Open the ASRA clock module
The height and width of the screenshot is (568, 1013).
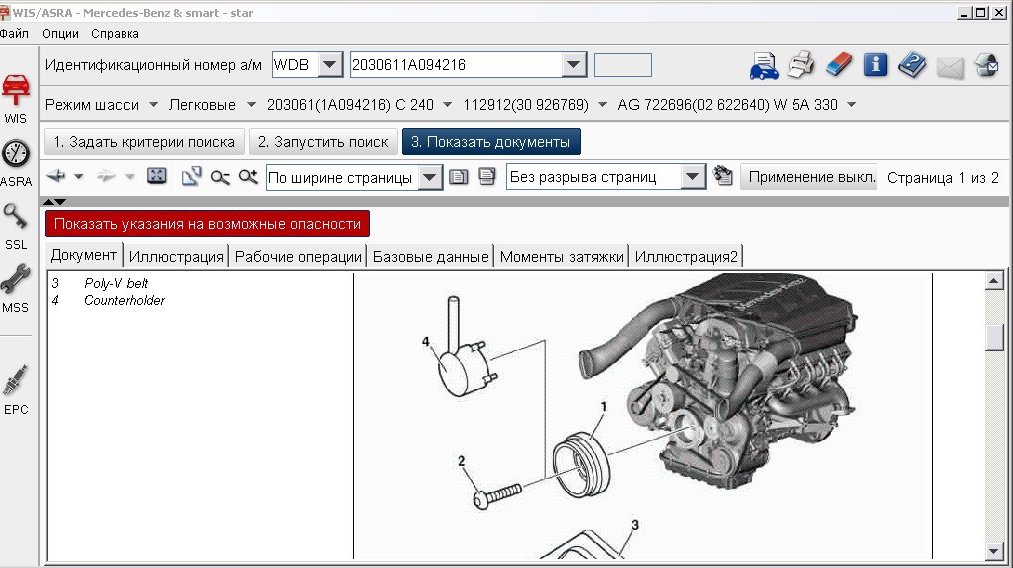pos(16,154)
